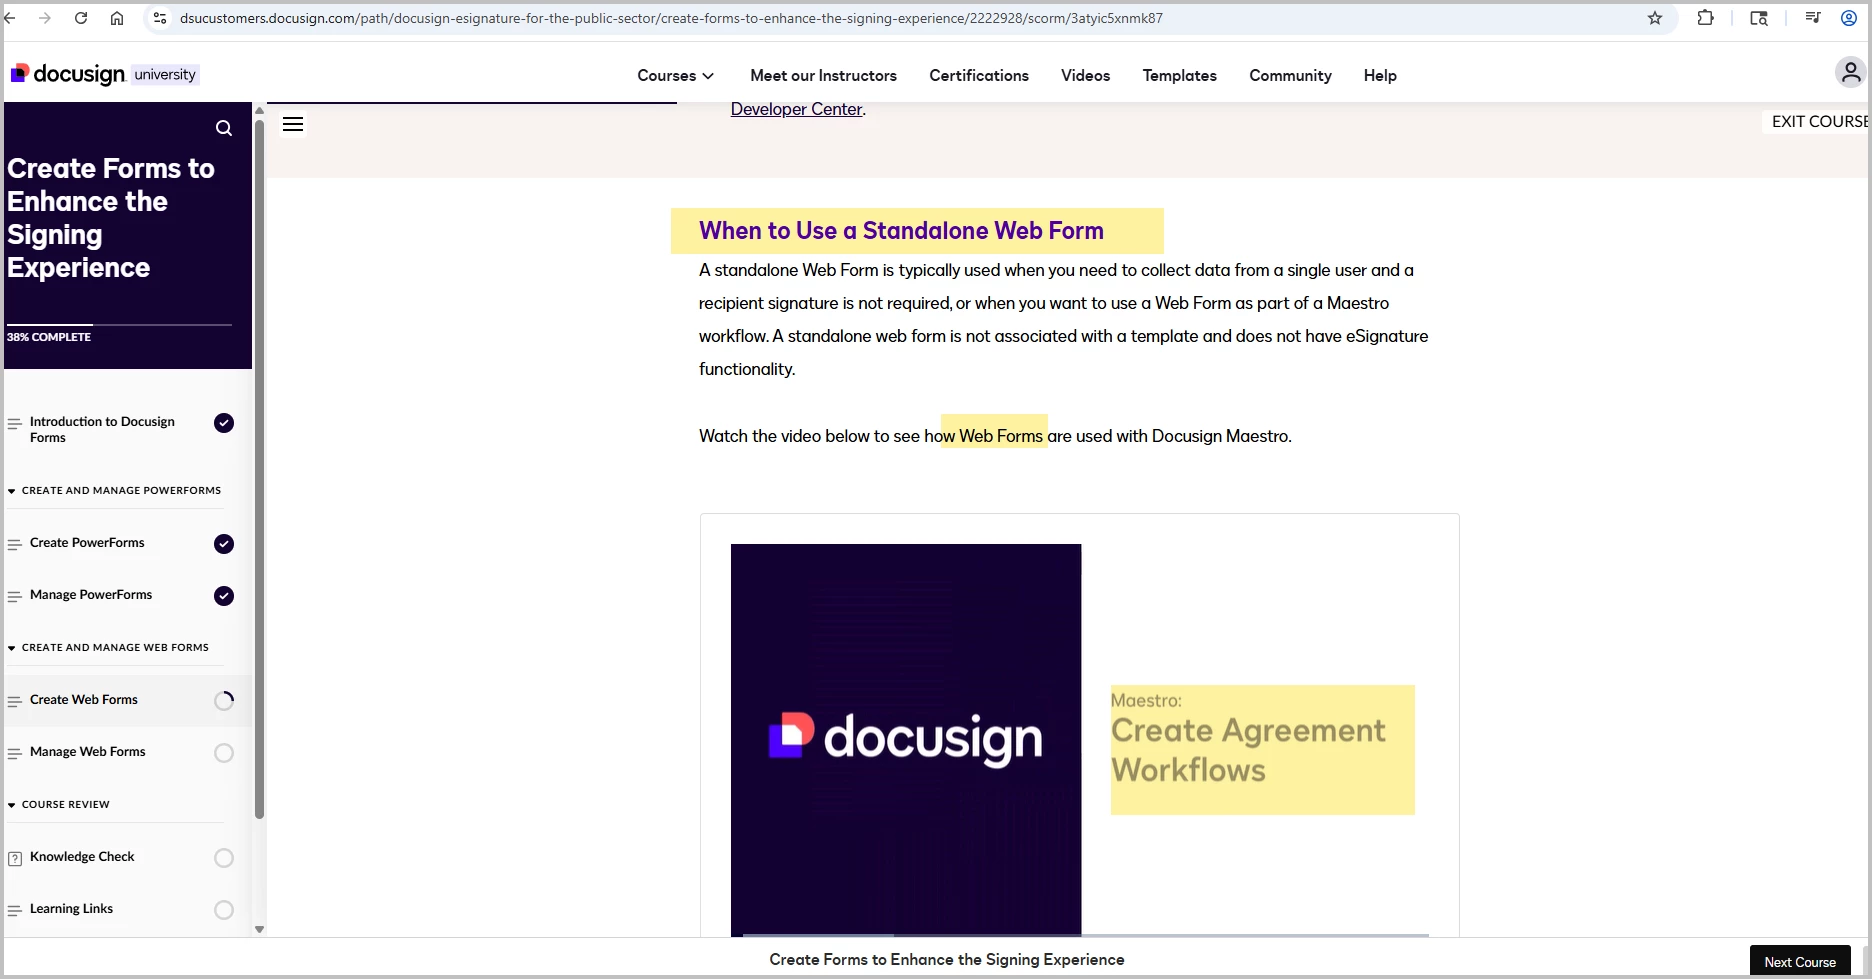
Task: Click footer title Create Forms to Enhance the Signing Experience
Action: (947, 960)
